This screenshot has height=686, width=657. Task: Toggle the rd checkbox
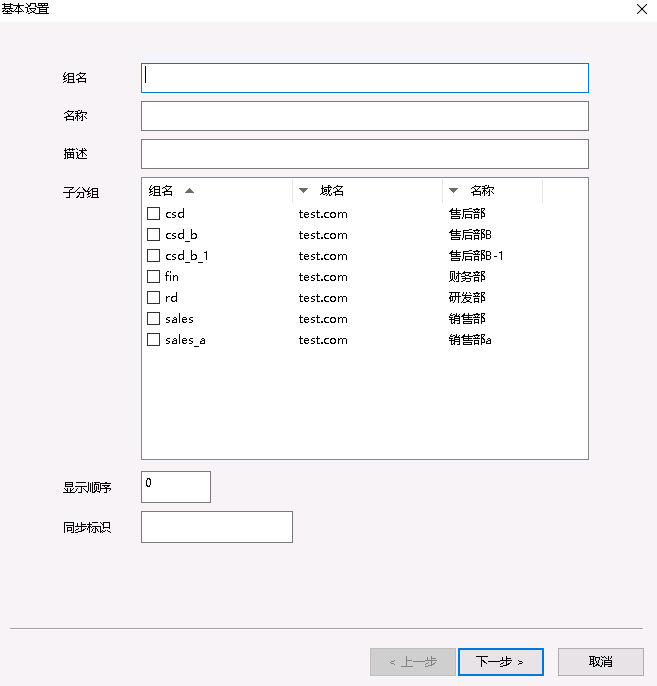[154, 297]
